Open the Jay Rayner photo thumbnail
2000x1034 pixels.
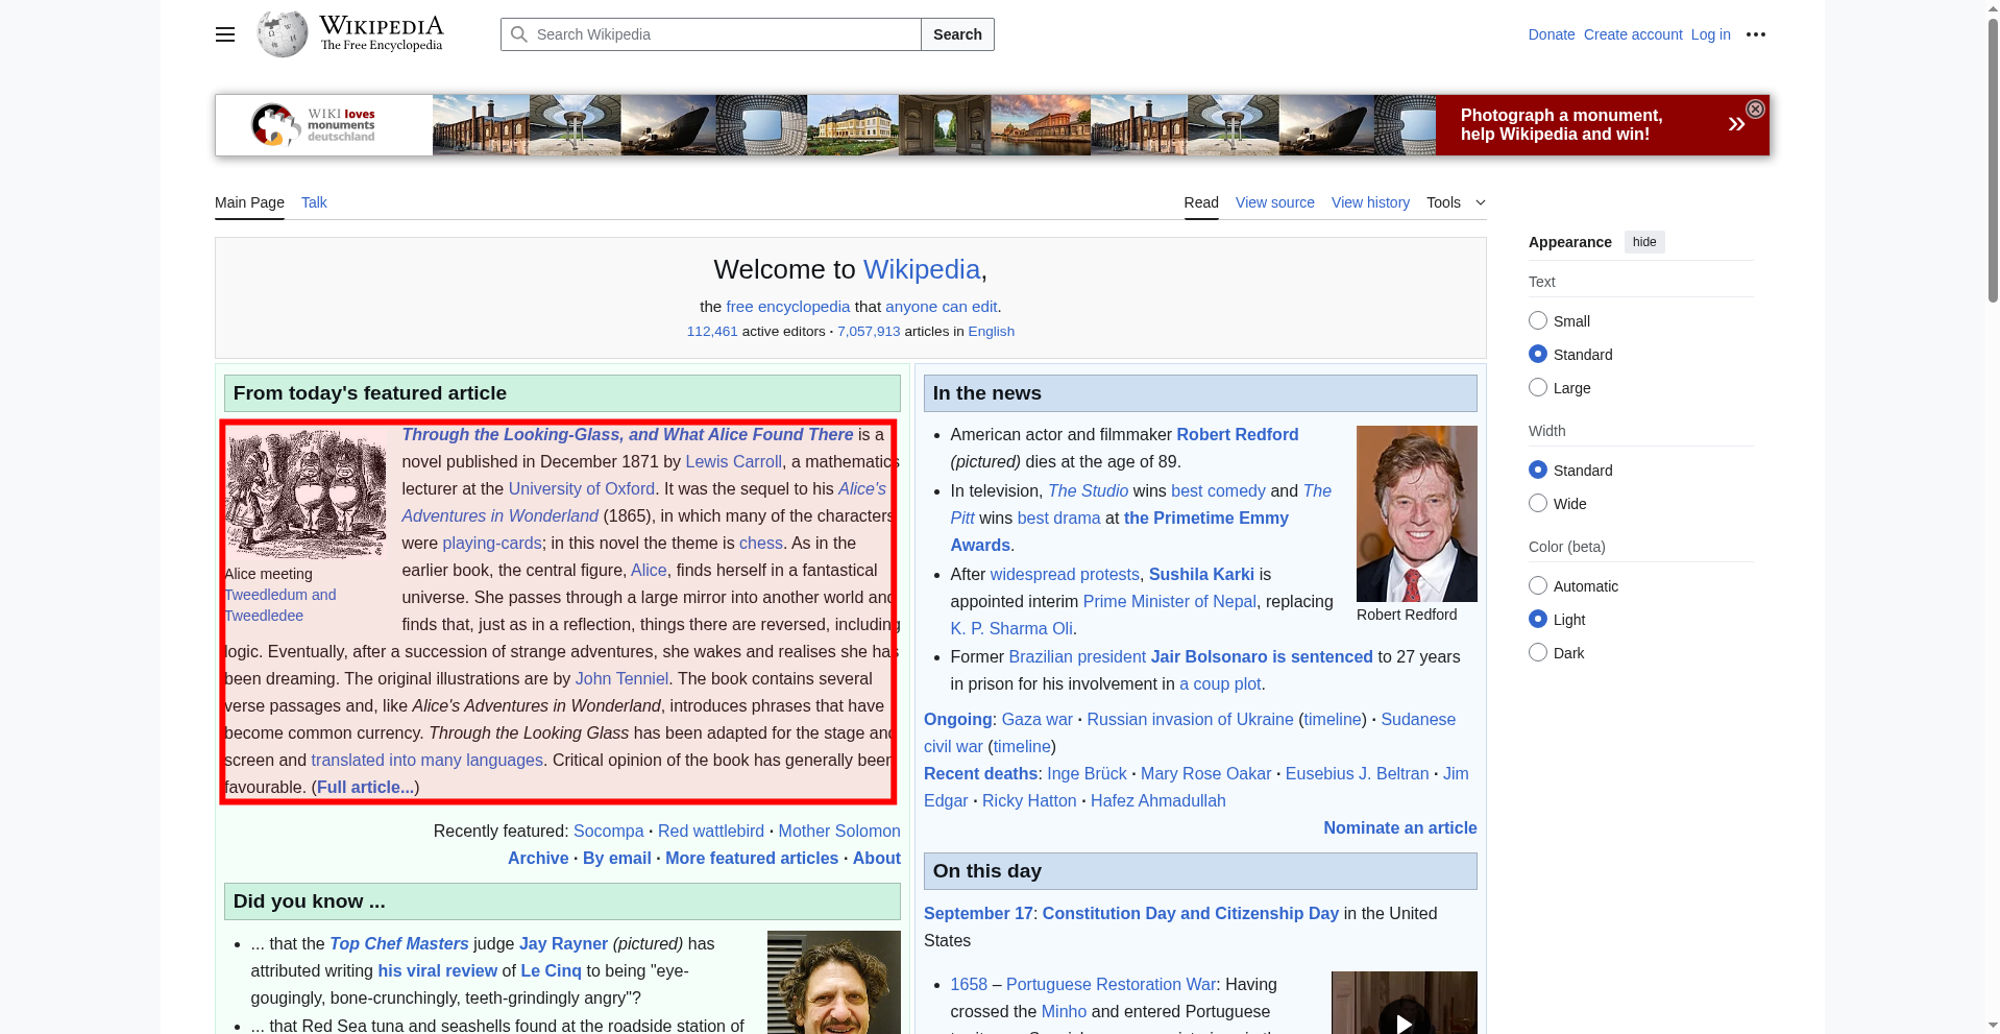coord(834,982)
